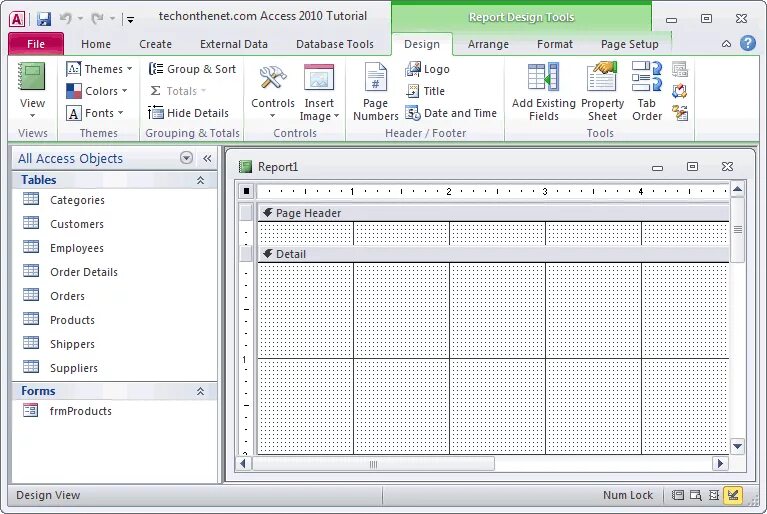Switch to the Arrange tab
This screenshot has height=514, width=767.
[x=488, y=44]
